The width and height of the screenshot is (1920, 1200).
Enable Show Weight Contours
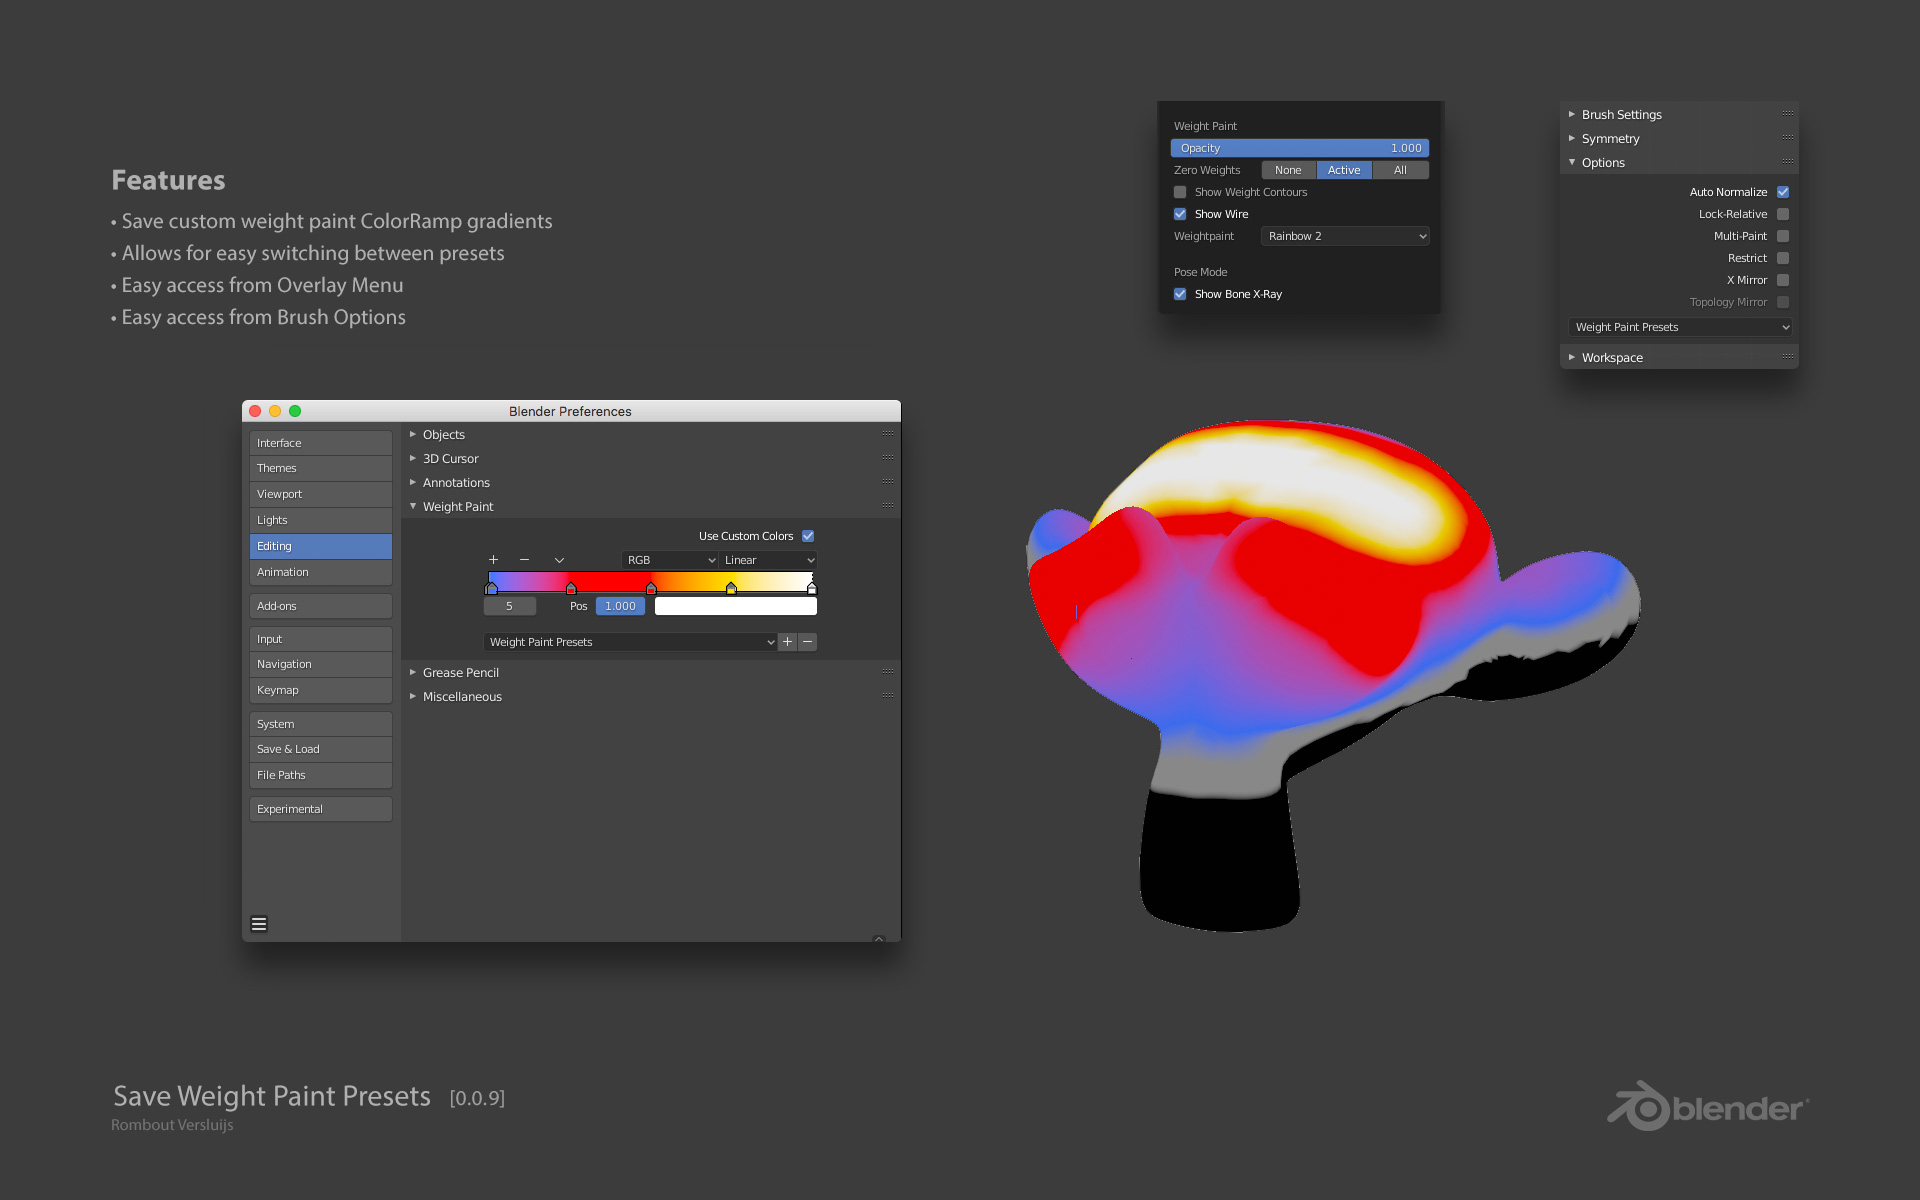1180,192
